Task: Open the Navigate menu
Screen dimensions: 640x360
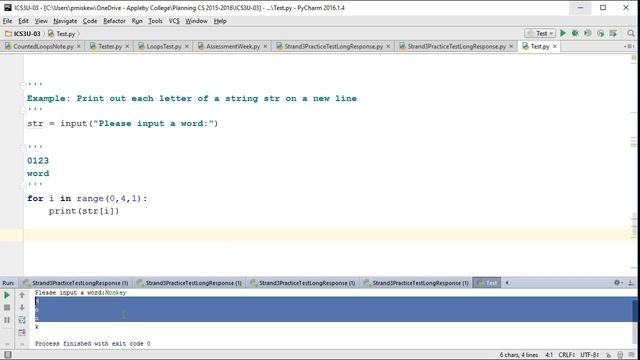Action: 65,21
